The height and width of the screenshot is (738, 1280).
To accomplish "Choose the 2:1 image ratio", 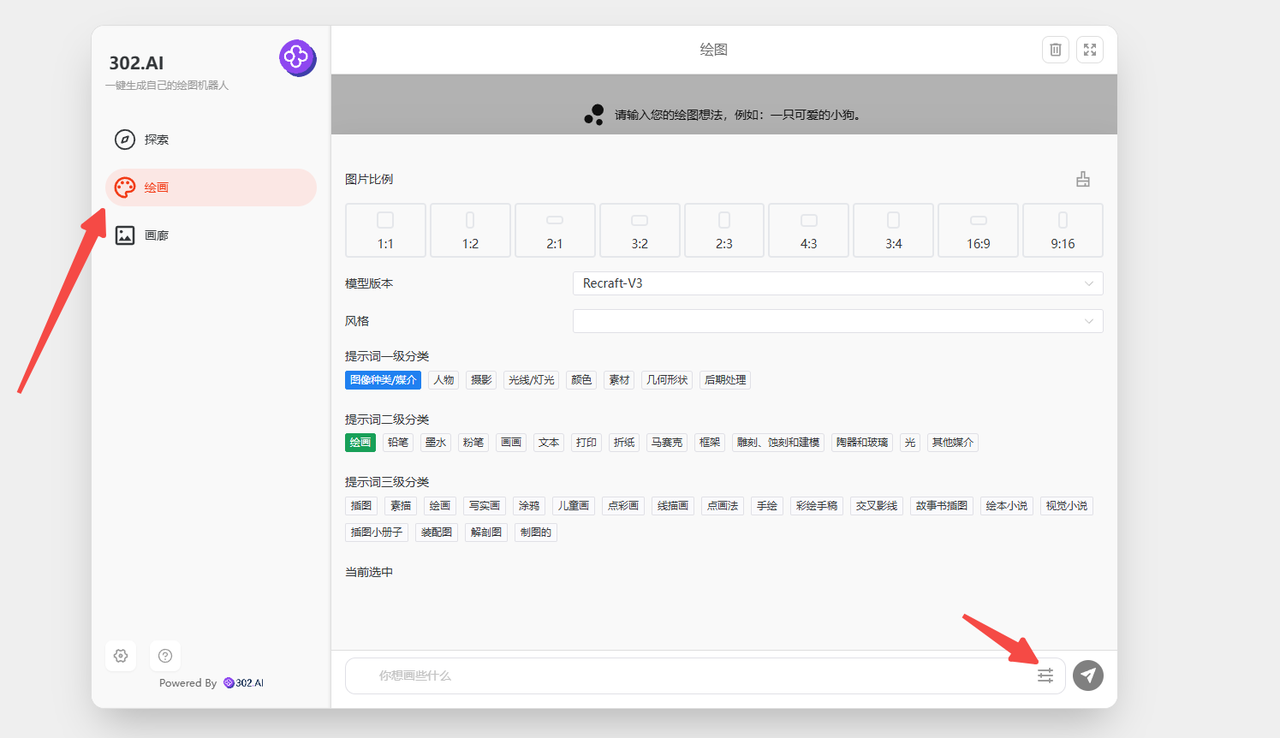I will coord(555,231).
